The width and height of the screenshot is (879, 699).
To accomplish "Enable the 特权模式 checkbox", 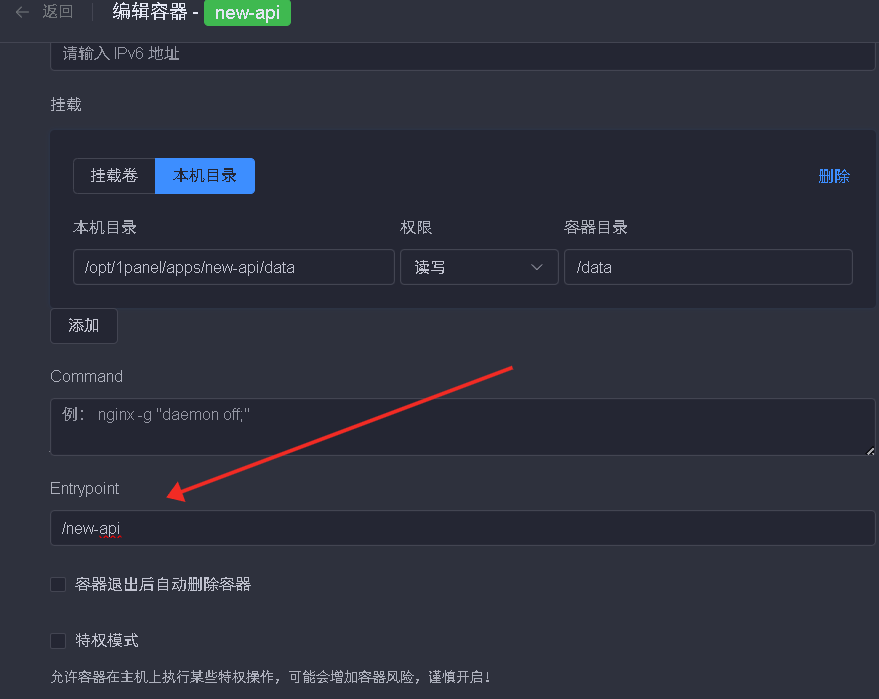I will (x=58, y=640).
